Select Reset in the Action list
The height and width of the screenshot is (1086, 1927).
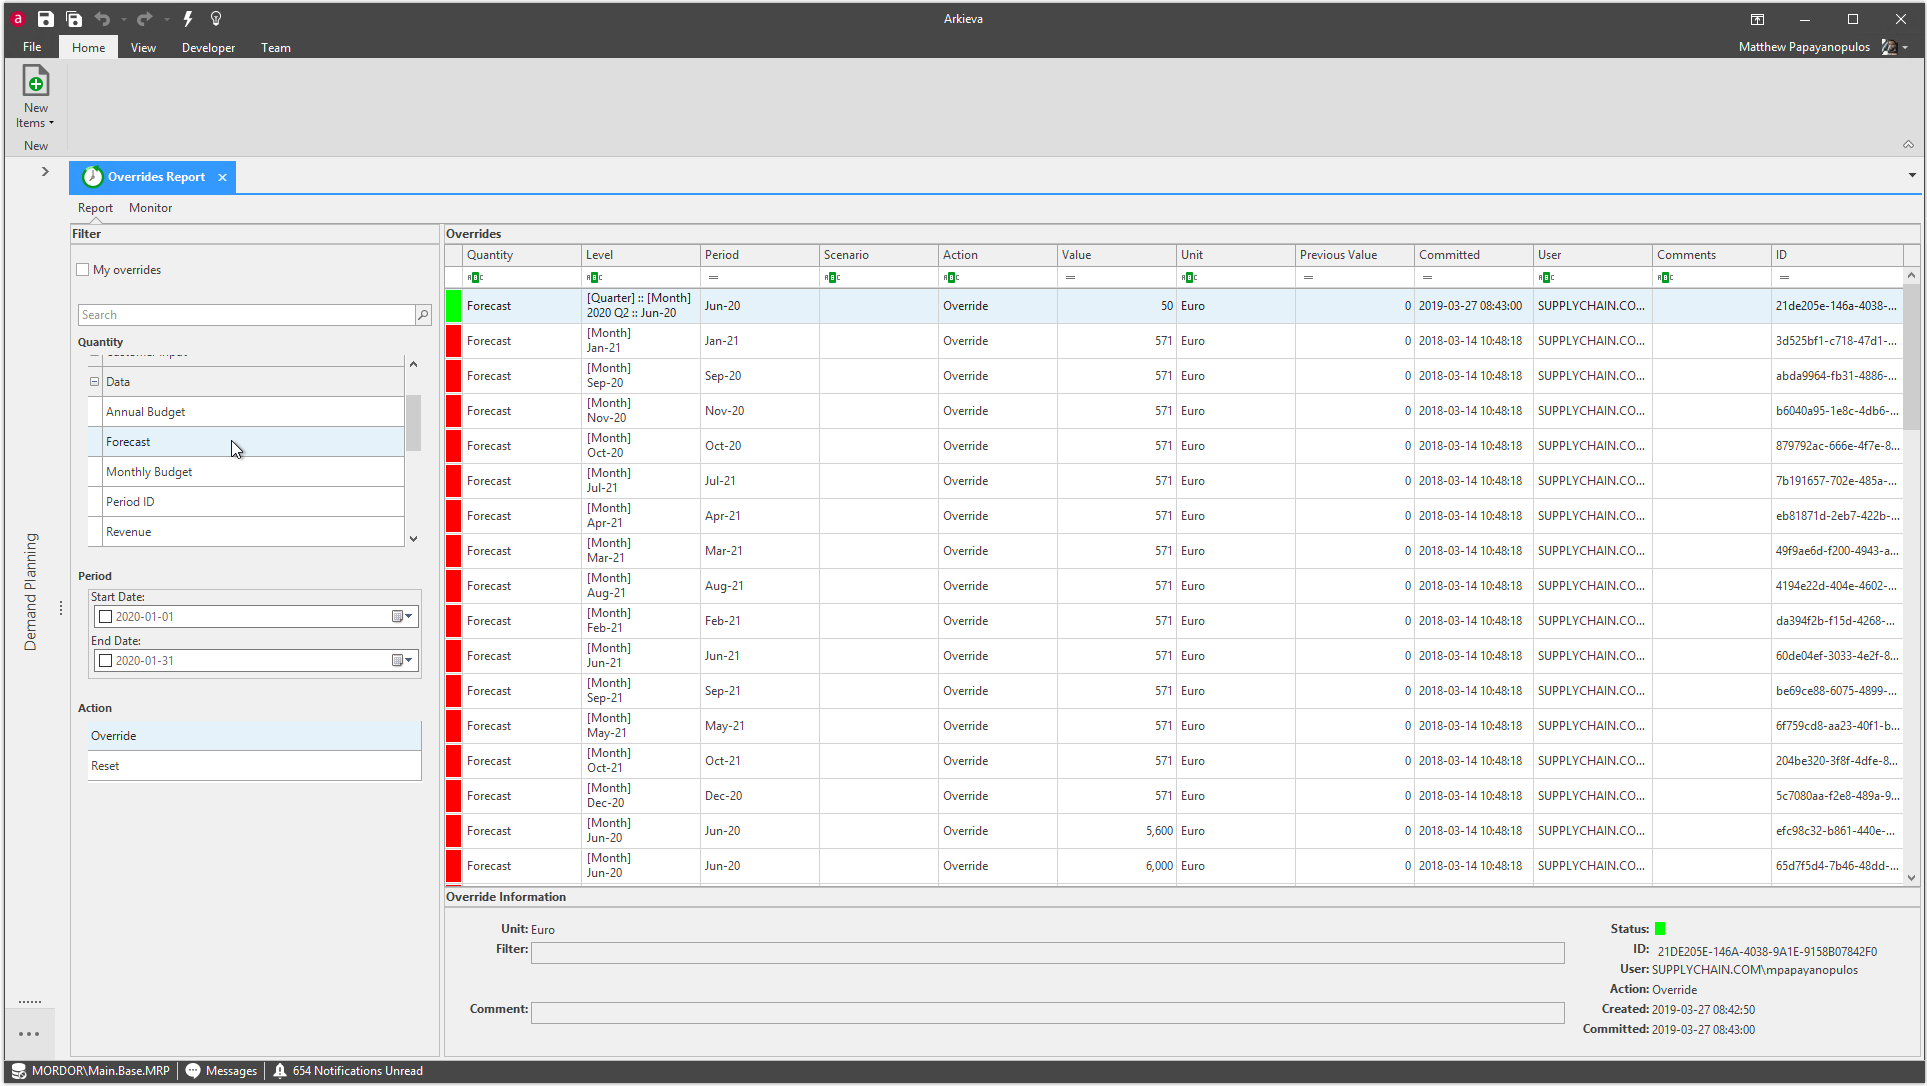tap(254, 766)
